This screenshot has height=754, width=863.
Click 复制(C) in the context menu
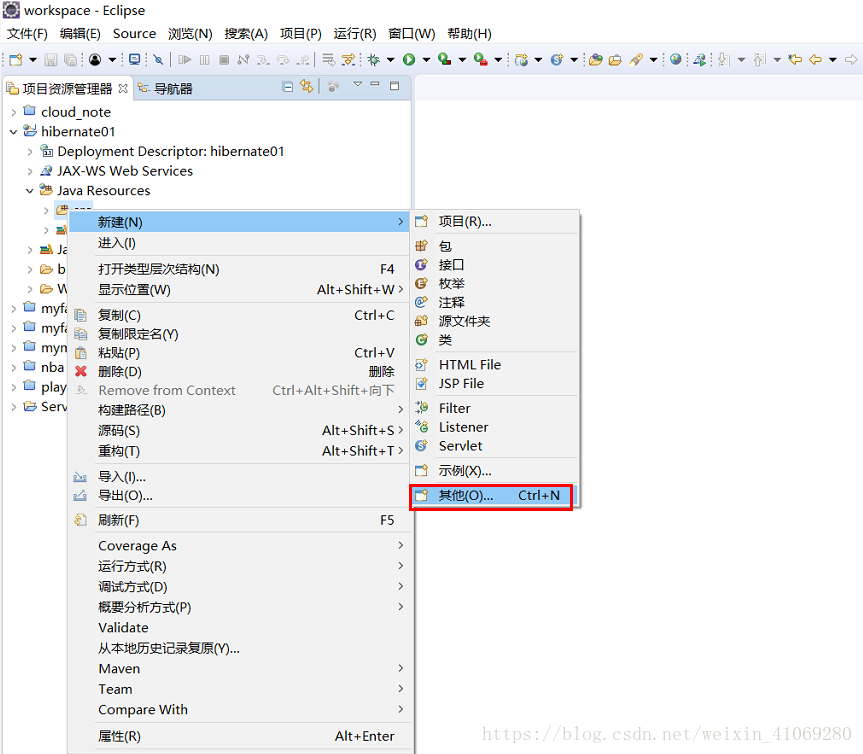tap(240, 315)
